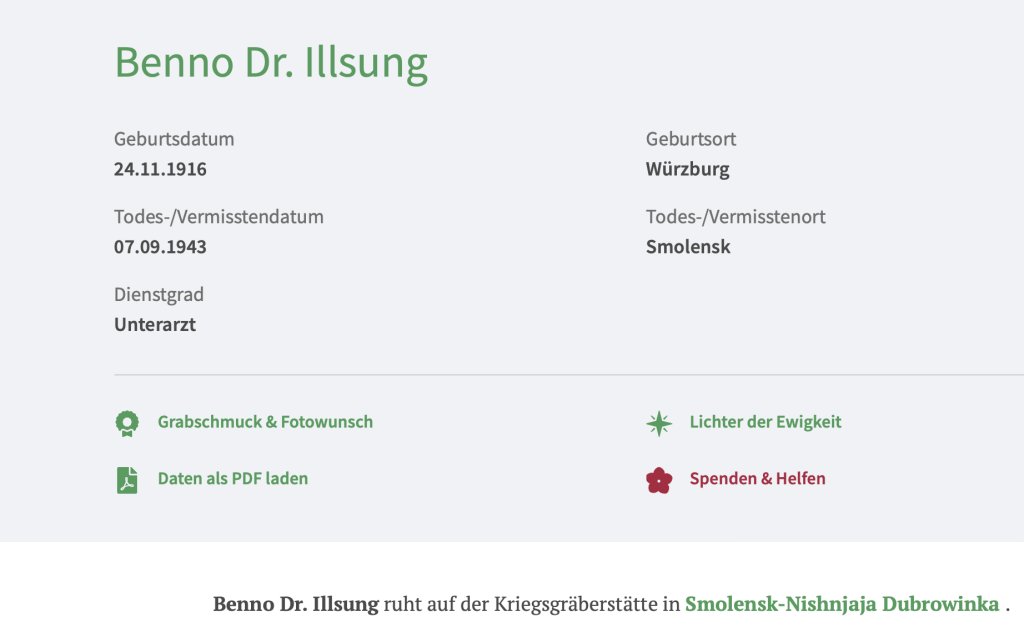
Task: Click the birthplace value Würzburg
Action: click(687, 169)
